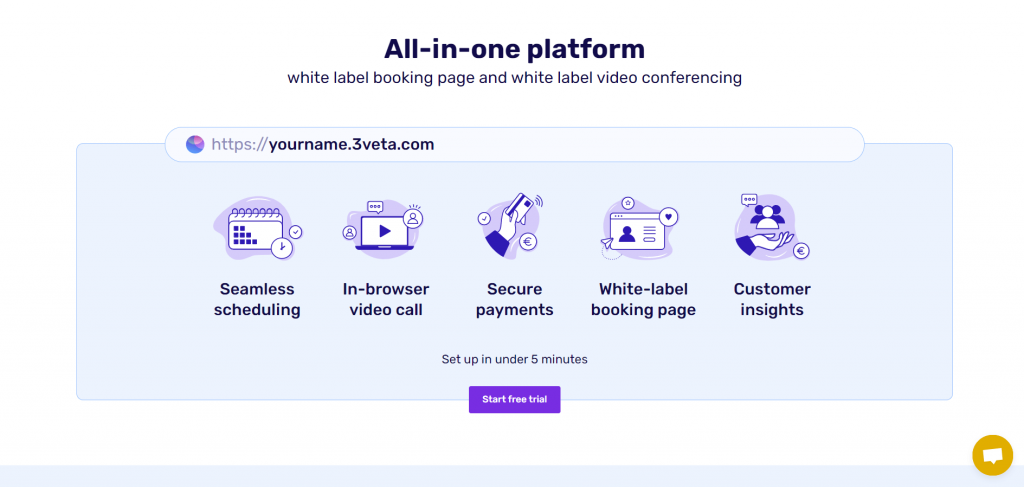1024x487 pixels.
Task: Click the white label booking page subtitle
Action: pyautogui.click(x=515, y=78)
